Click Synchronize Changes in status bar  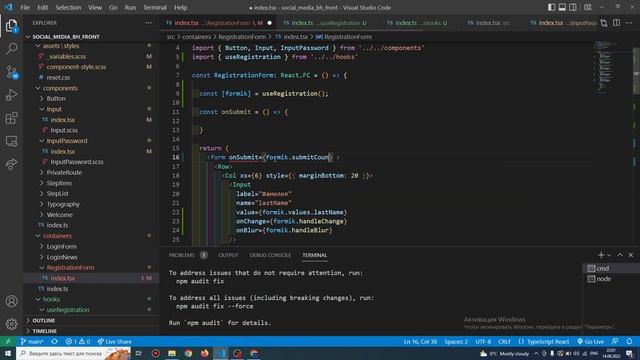pos(54,342)
